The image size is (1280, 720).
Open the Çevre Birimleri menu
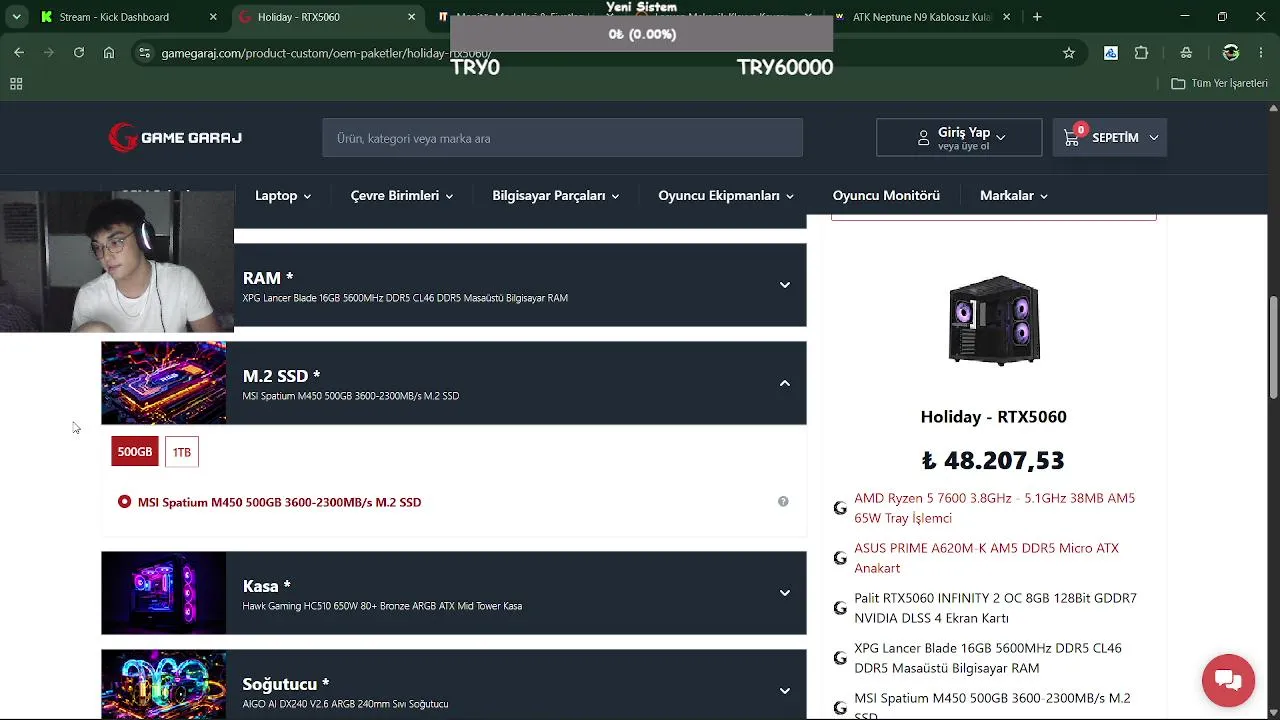[402, 196]
